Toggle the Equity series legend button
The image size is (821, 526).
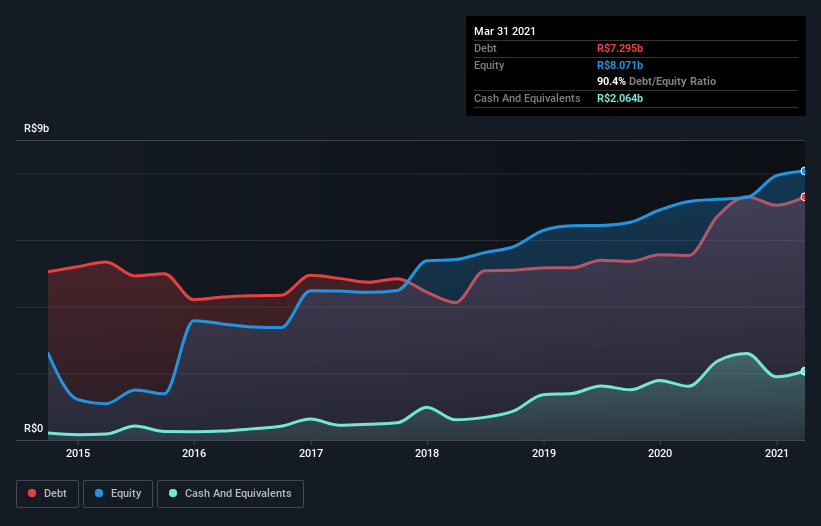coord(118,494)
